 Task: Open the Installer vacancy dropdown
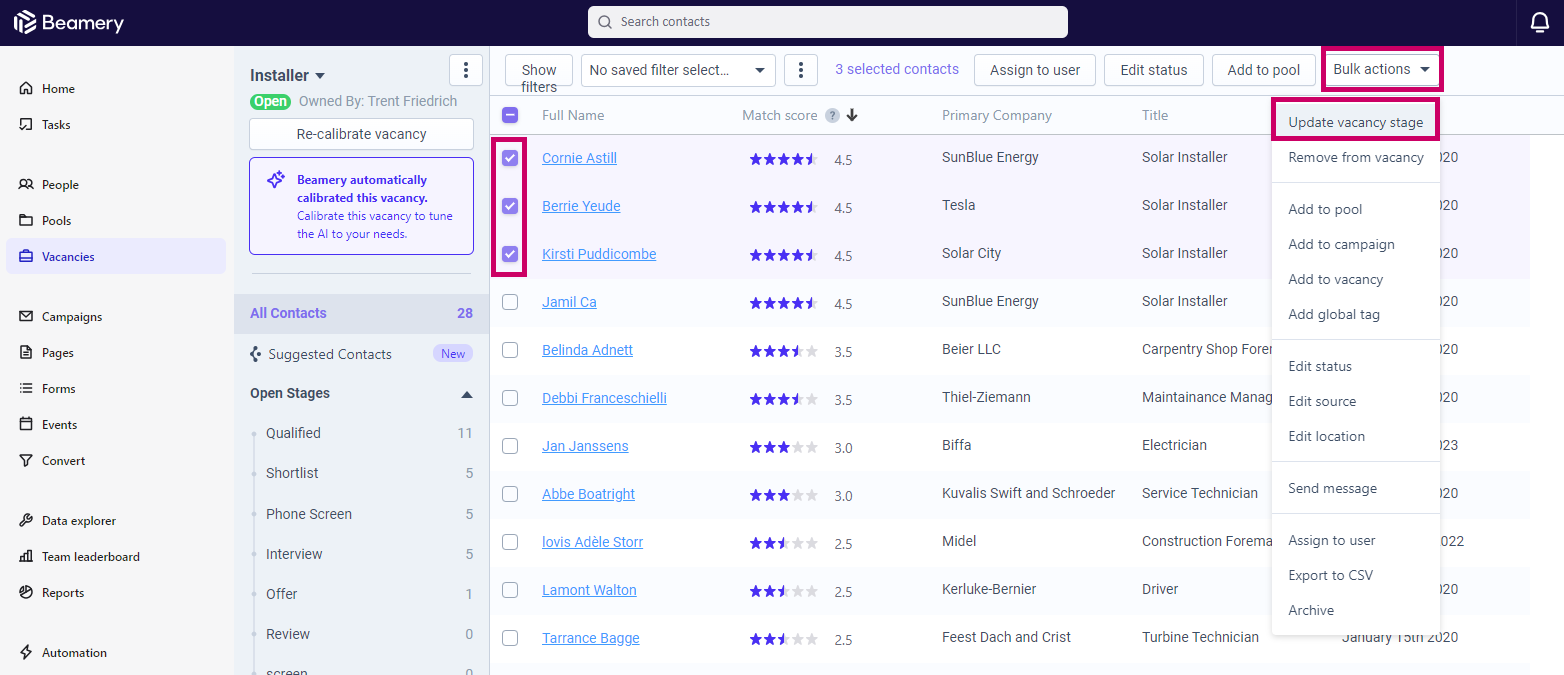[288, 76]
